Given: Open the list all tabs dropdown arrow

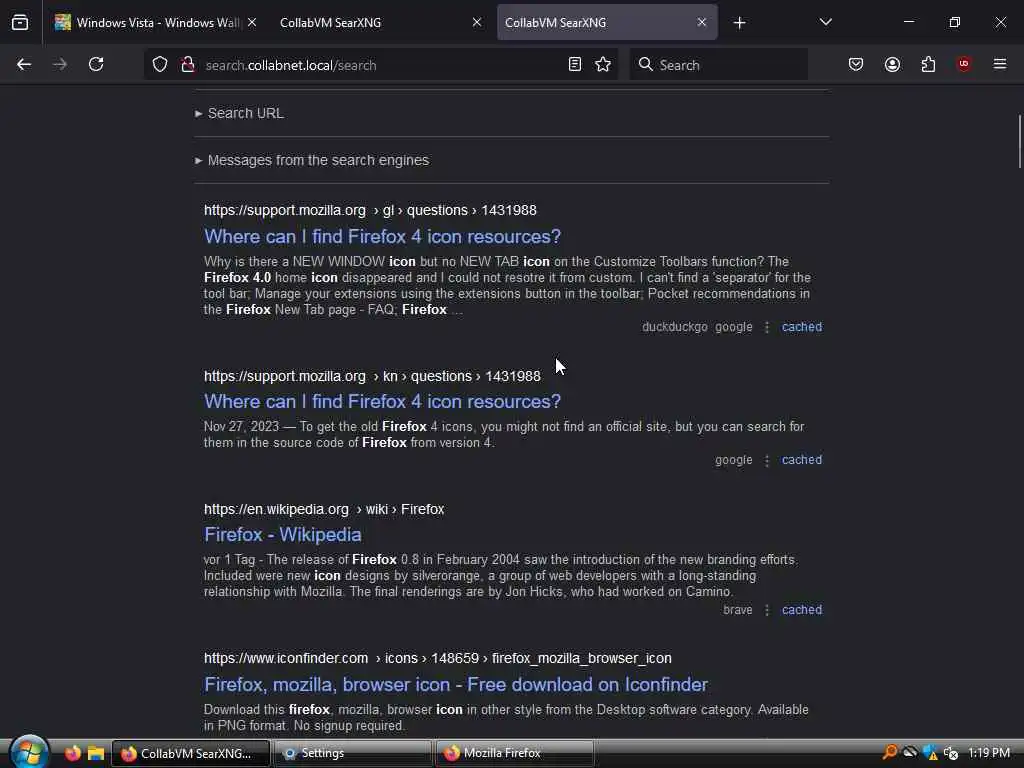Looking at the screenshot, I should (x=825, y=23).
